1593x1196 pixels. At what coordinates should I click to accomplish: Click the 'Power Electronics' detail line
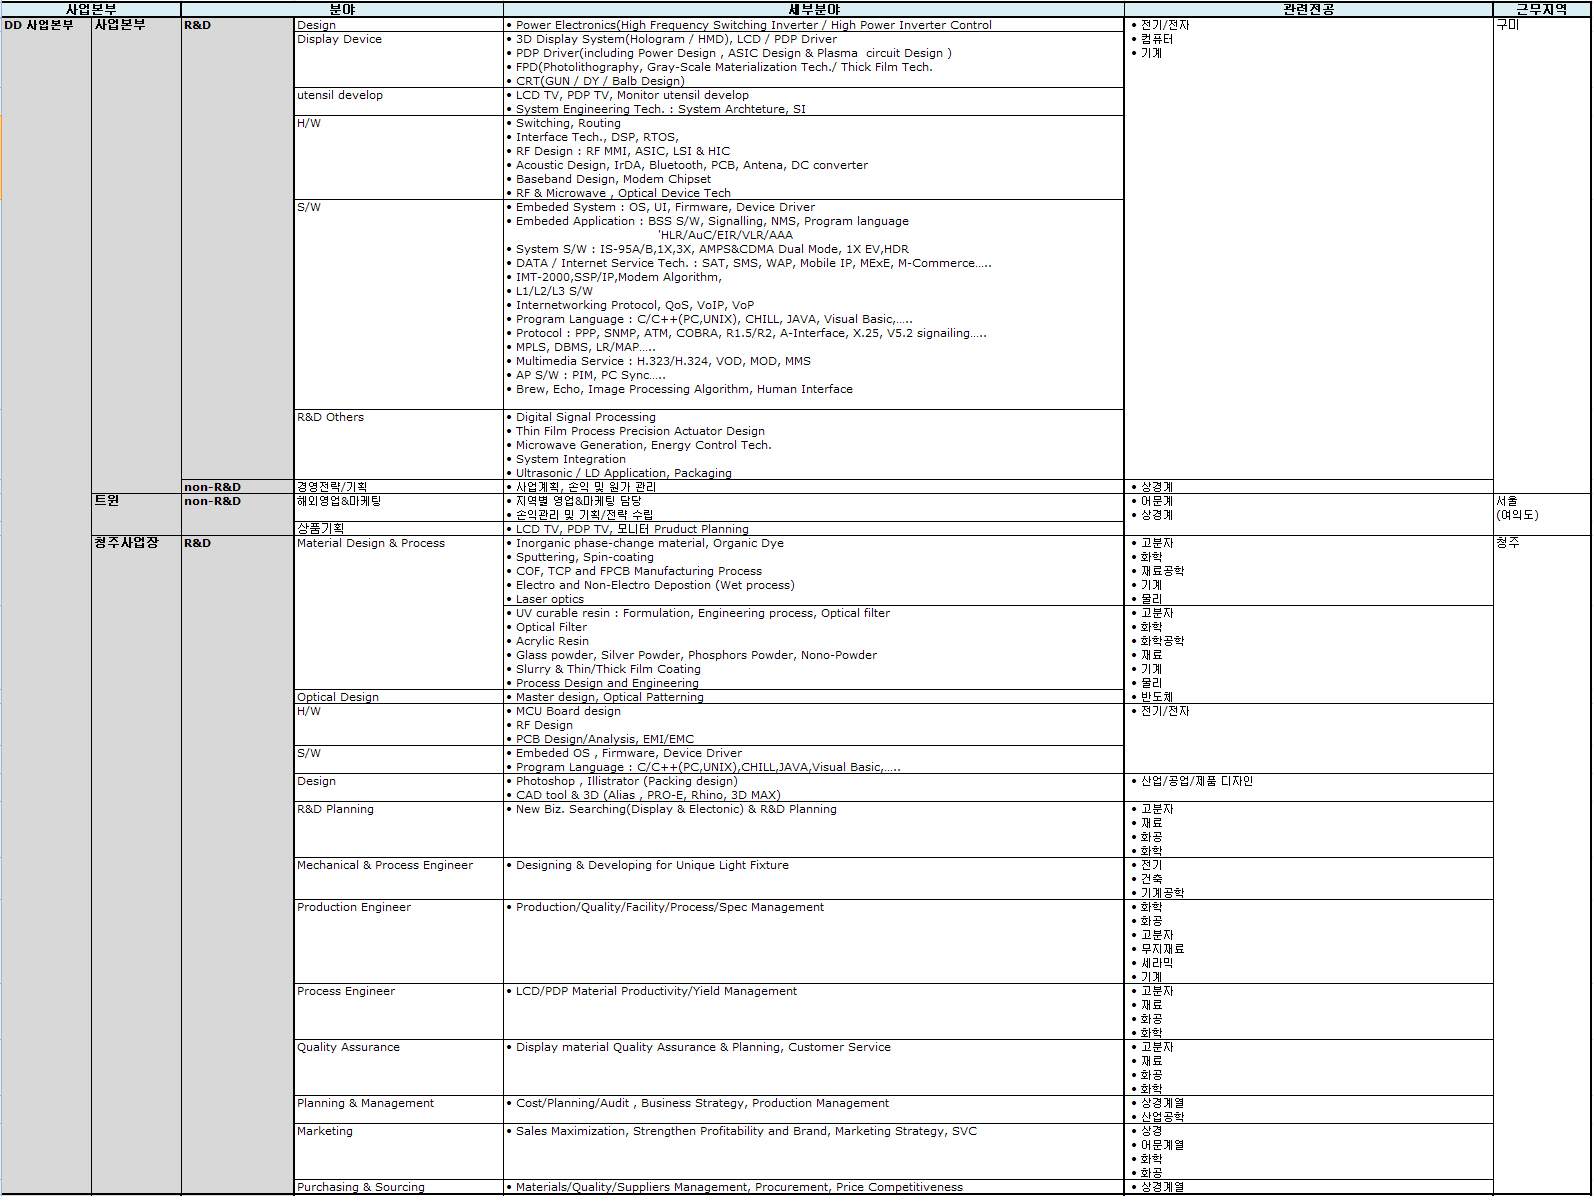(749, 25)
